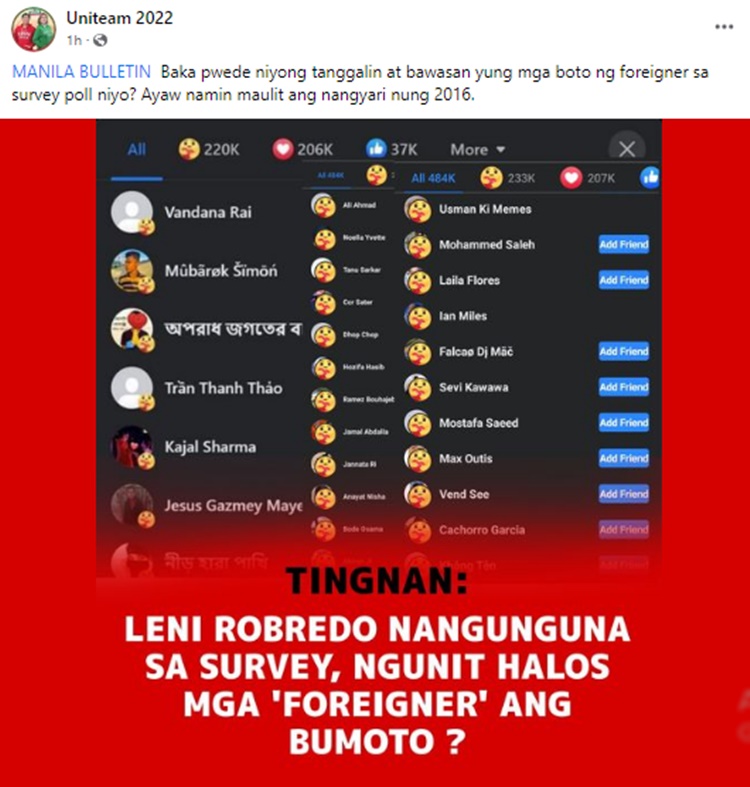Image resolution: width=750 pixels, height=787 pixels.
Task: Expand the More reactions dropdown
Action: [477, 150]
